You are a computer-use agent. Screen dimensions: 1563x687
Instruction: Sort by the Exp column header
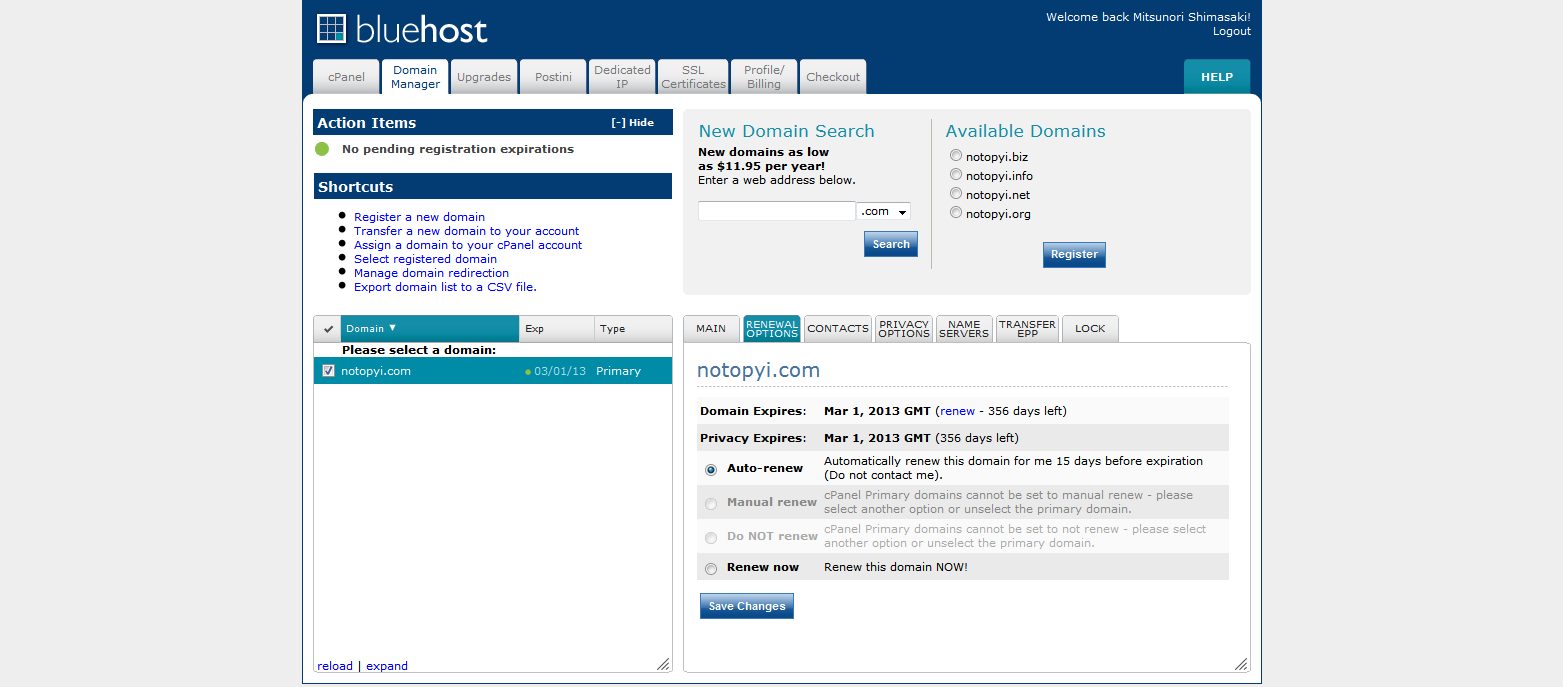(556, 329)
